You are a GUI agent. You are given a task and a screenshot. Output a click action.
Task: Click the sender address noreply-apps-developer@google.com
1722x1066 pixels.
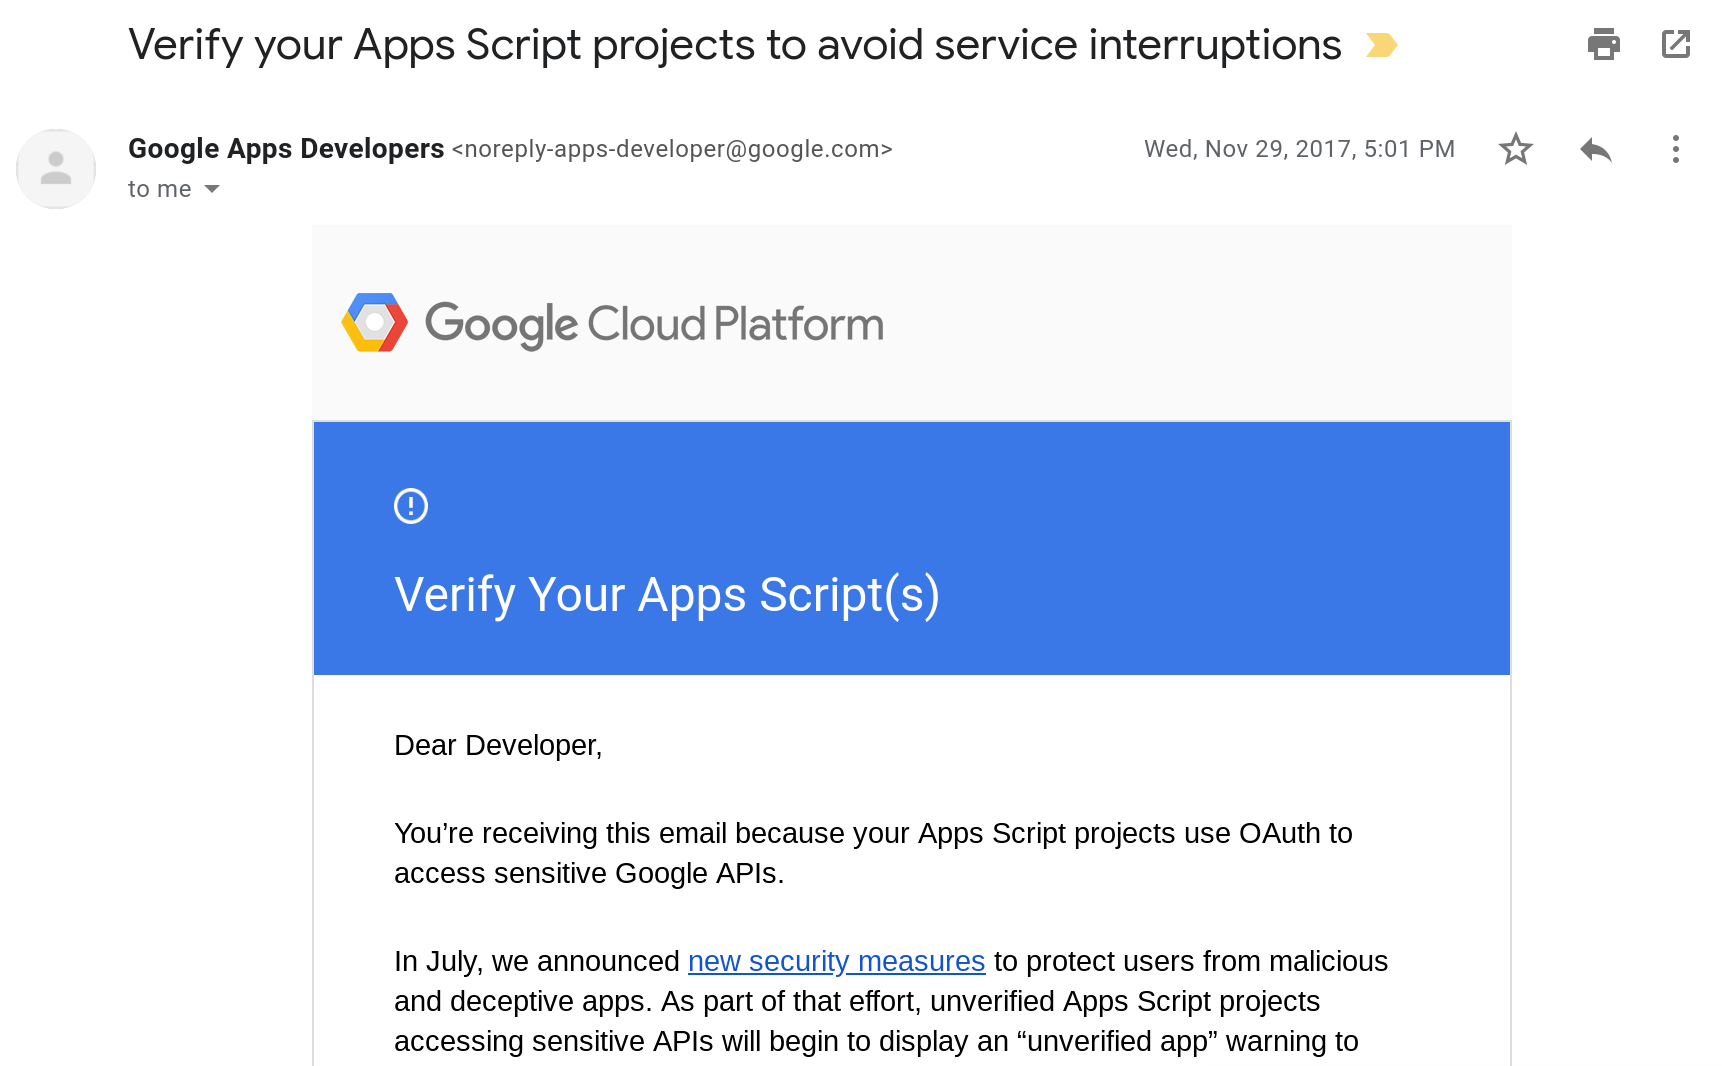tap(672, 149)
